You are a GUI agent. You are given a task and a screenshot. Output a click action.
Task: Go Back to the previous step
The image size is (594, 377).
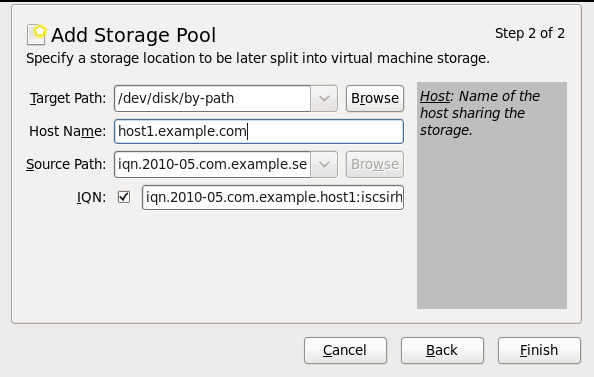tap(442, 350)
